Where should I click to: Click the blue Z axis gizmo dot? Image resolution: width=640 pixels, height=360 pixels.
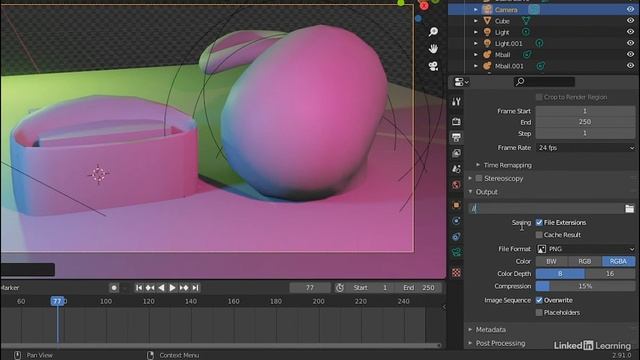[418, 19]
